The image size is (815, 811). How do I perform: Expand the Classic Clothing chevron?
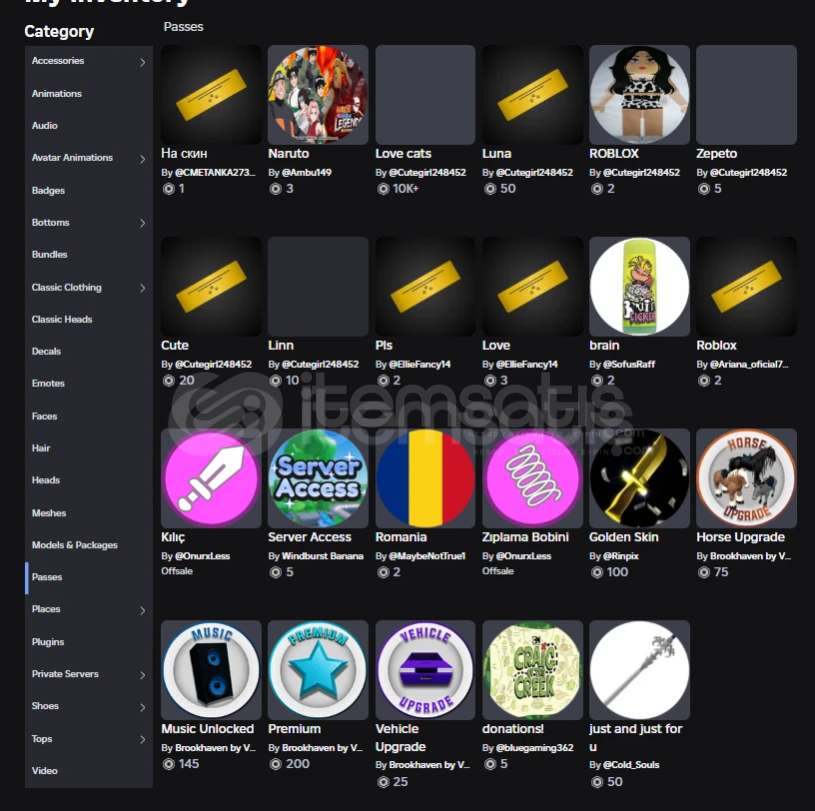142,288
